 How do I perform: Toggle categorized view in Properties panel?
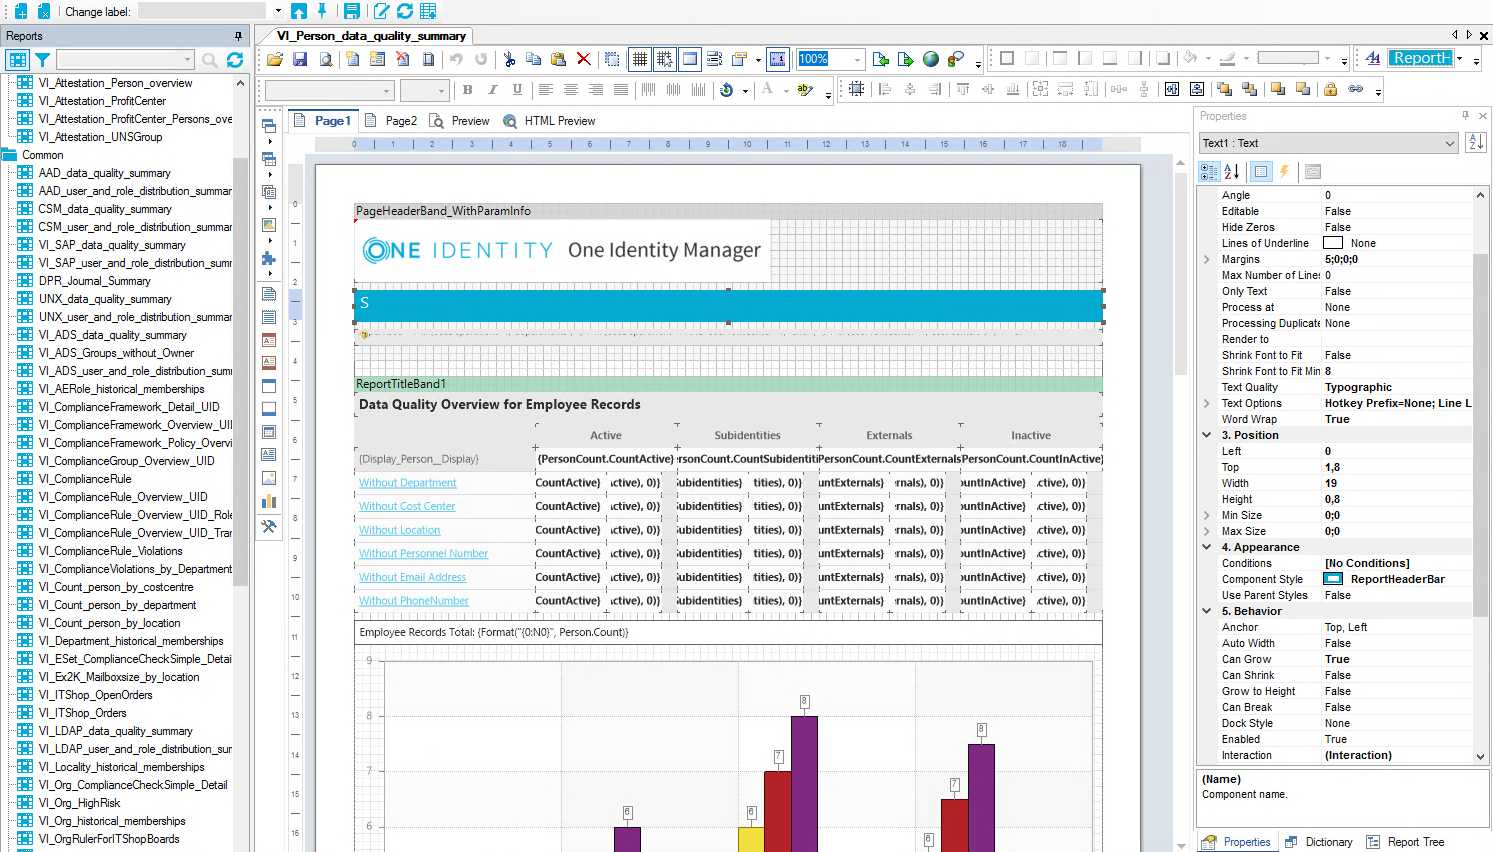click(1209, 171)
